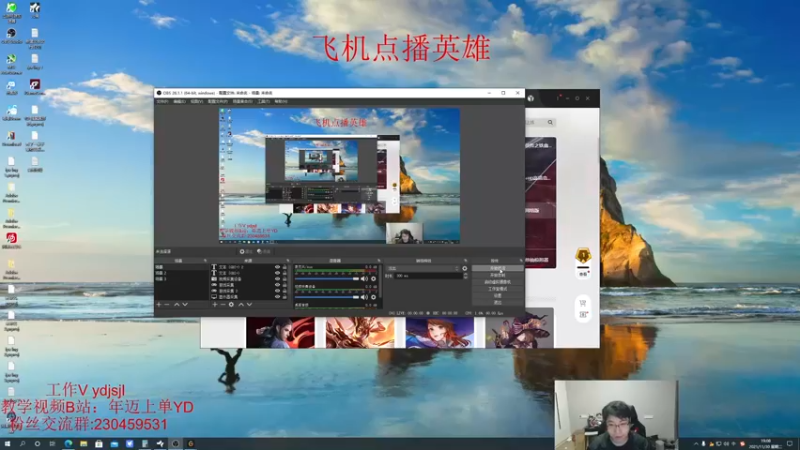Click the search magnifier in the background window
This screenshot has height=450, width=800.
pos(550,122)
